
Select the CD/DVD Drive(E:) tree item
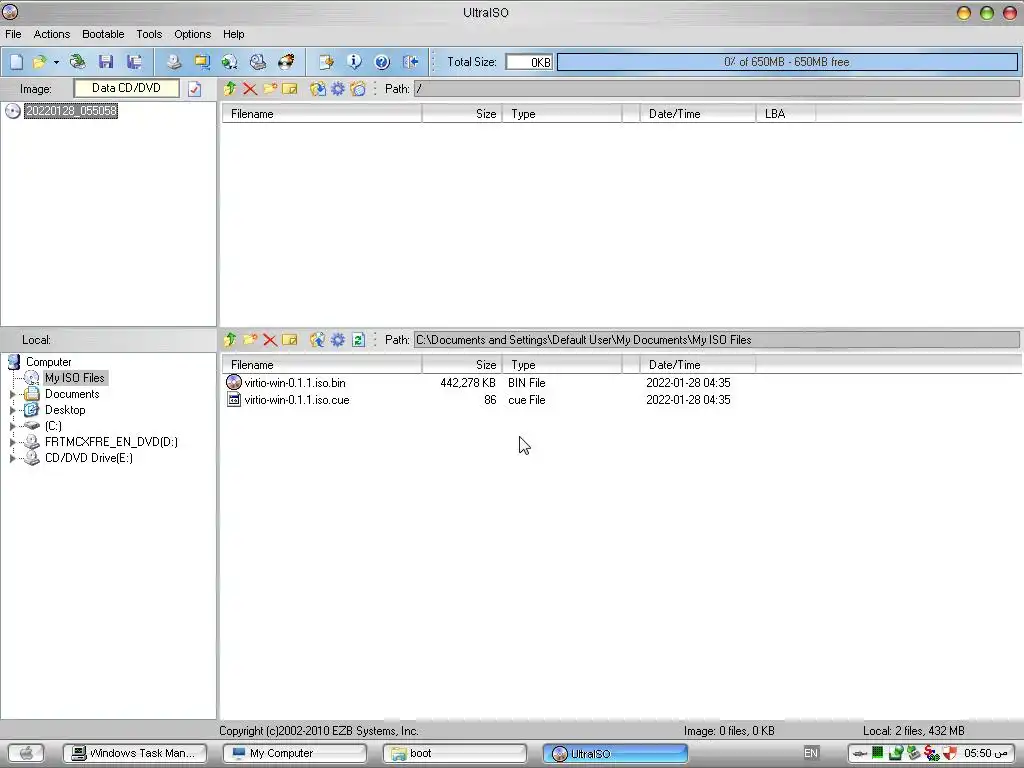point(89,458)
